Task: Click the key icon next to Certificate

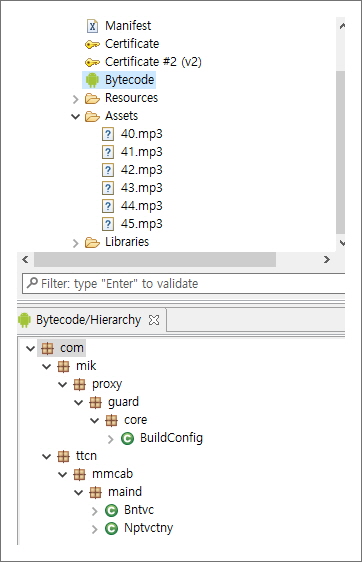Action: pos(92,44)
